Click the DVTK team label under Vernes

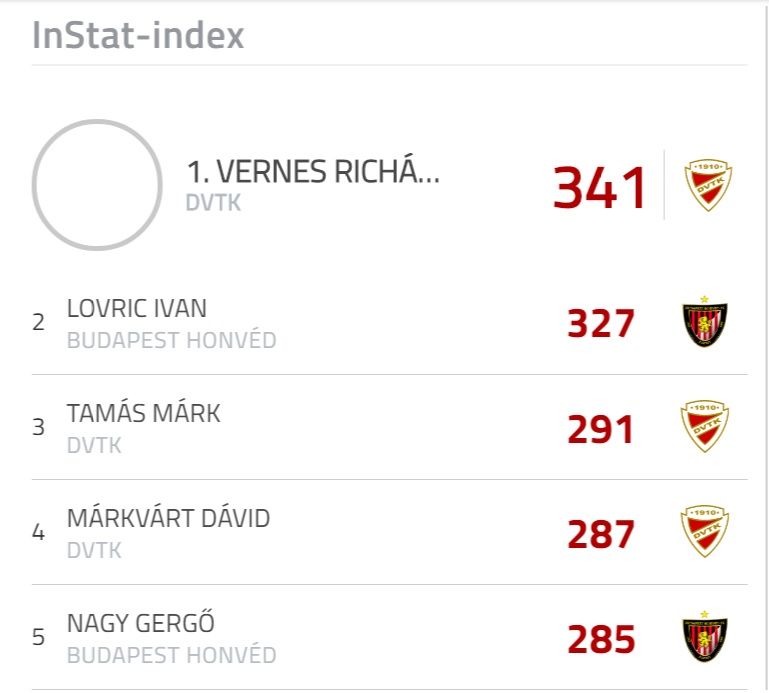[213, 203]
